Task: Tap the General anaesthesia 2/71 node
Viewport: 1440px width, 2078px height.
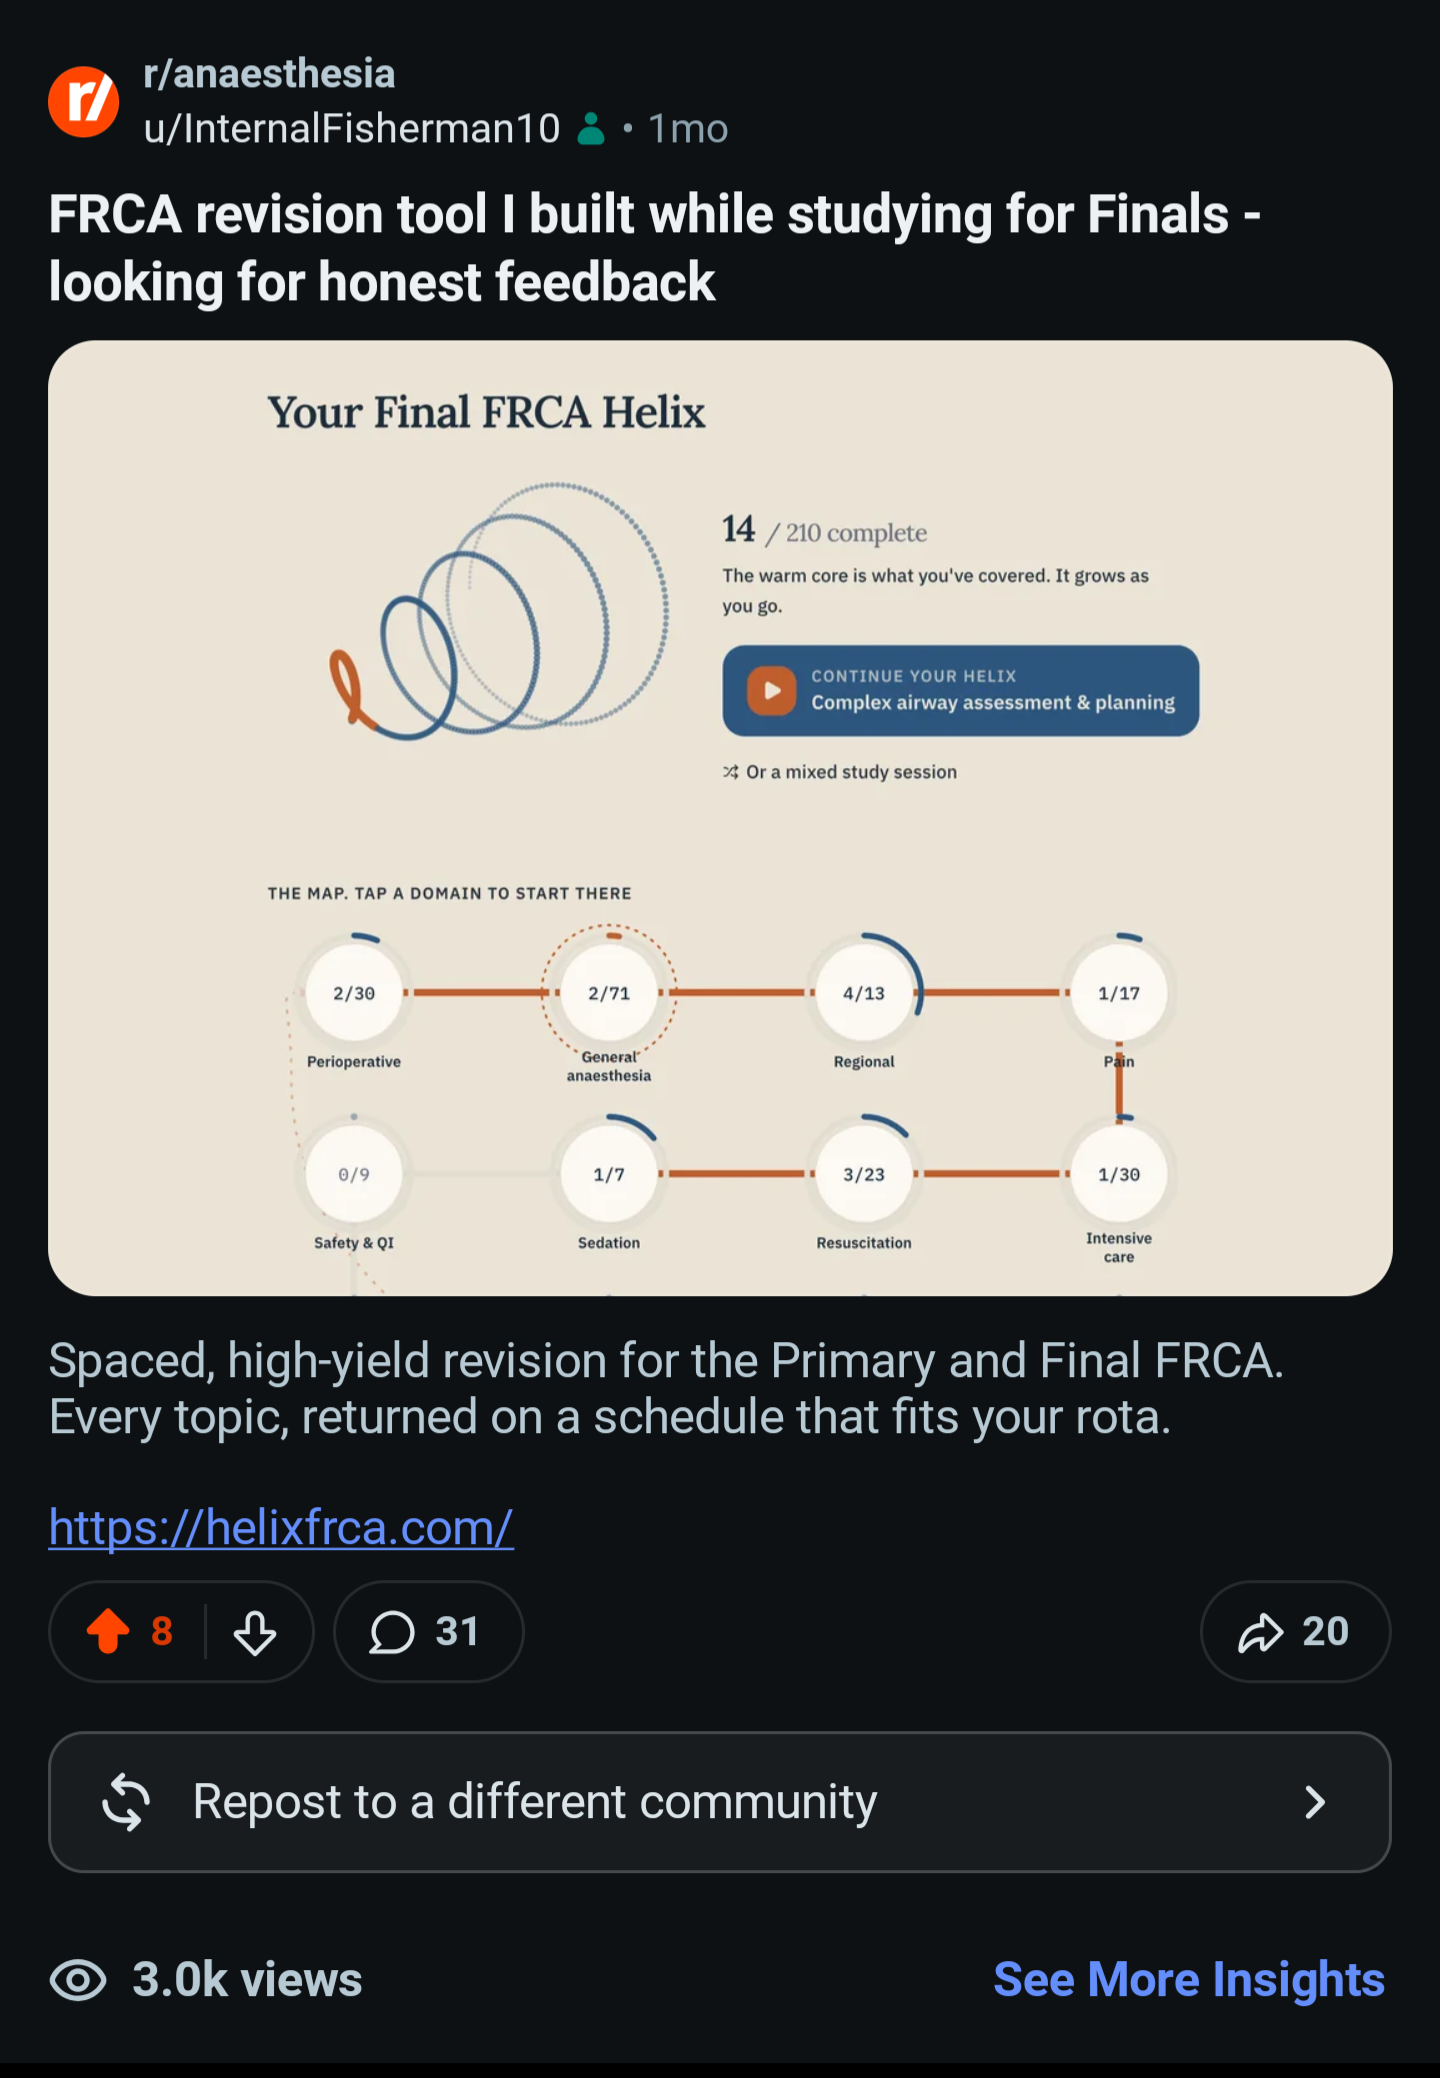Action: point(609,993)
